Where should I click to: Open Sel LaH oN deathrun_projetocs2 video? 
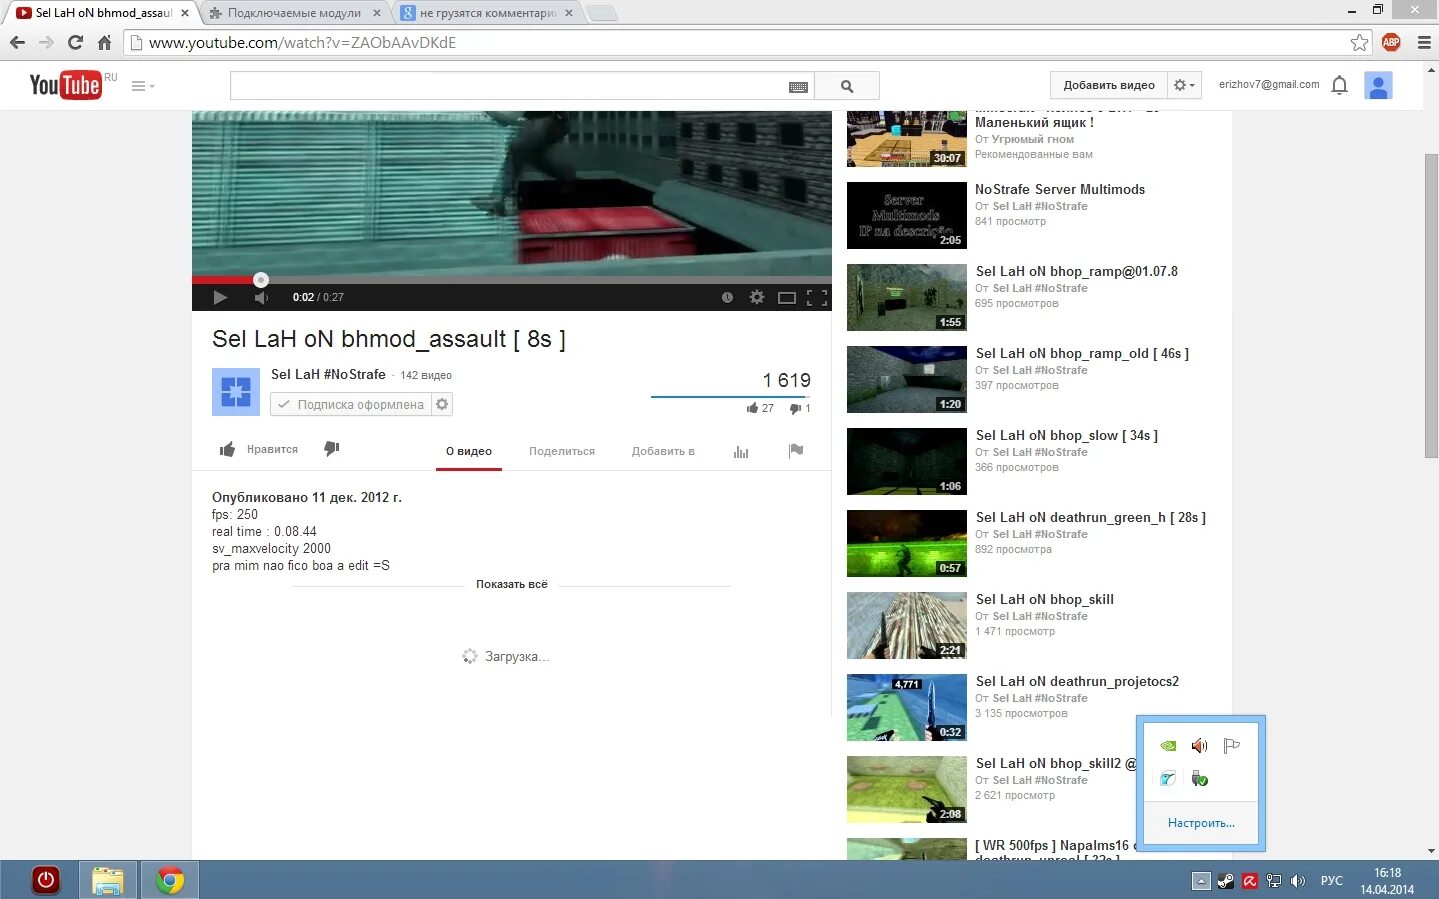click(x=1077, y=681)
